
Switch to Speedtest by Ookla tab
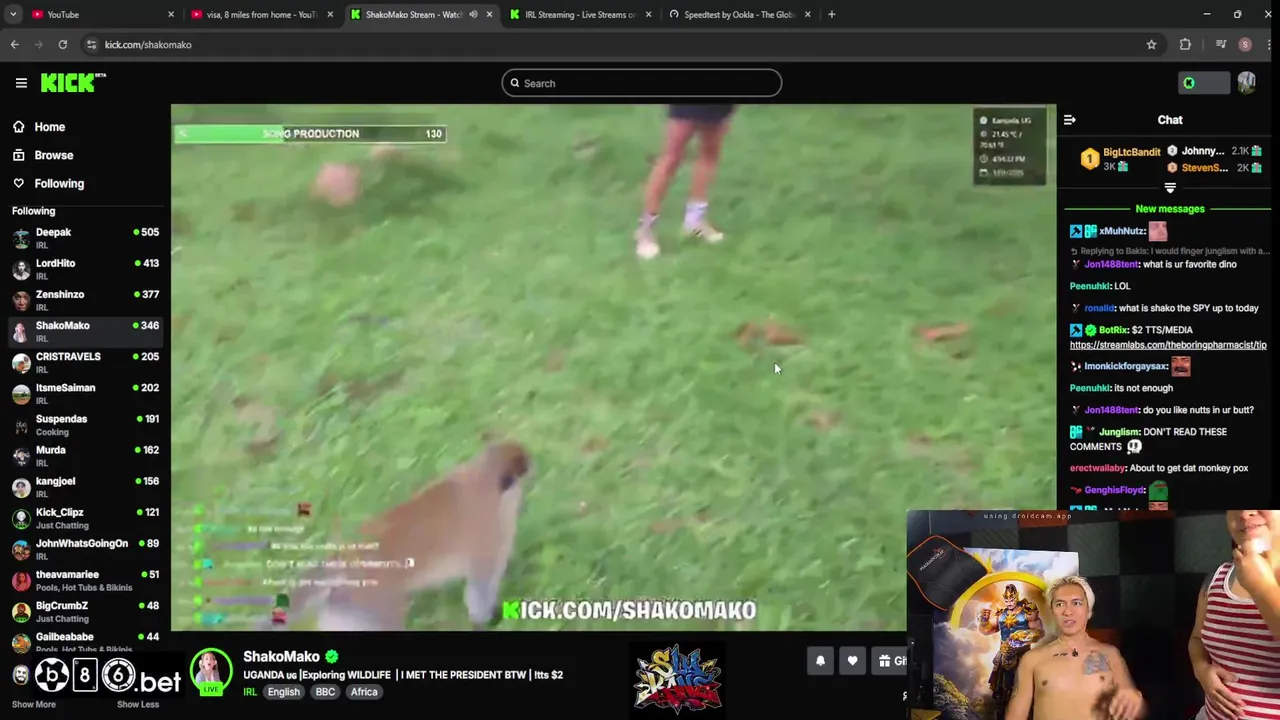(x=739, y=14)
